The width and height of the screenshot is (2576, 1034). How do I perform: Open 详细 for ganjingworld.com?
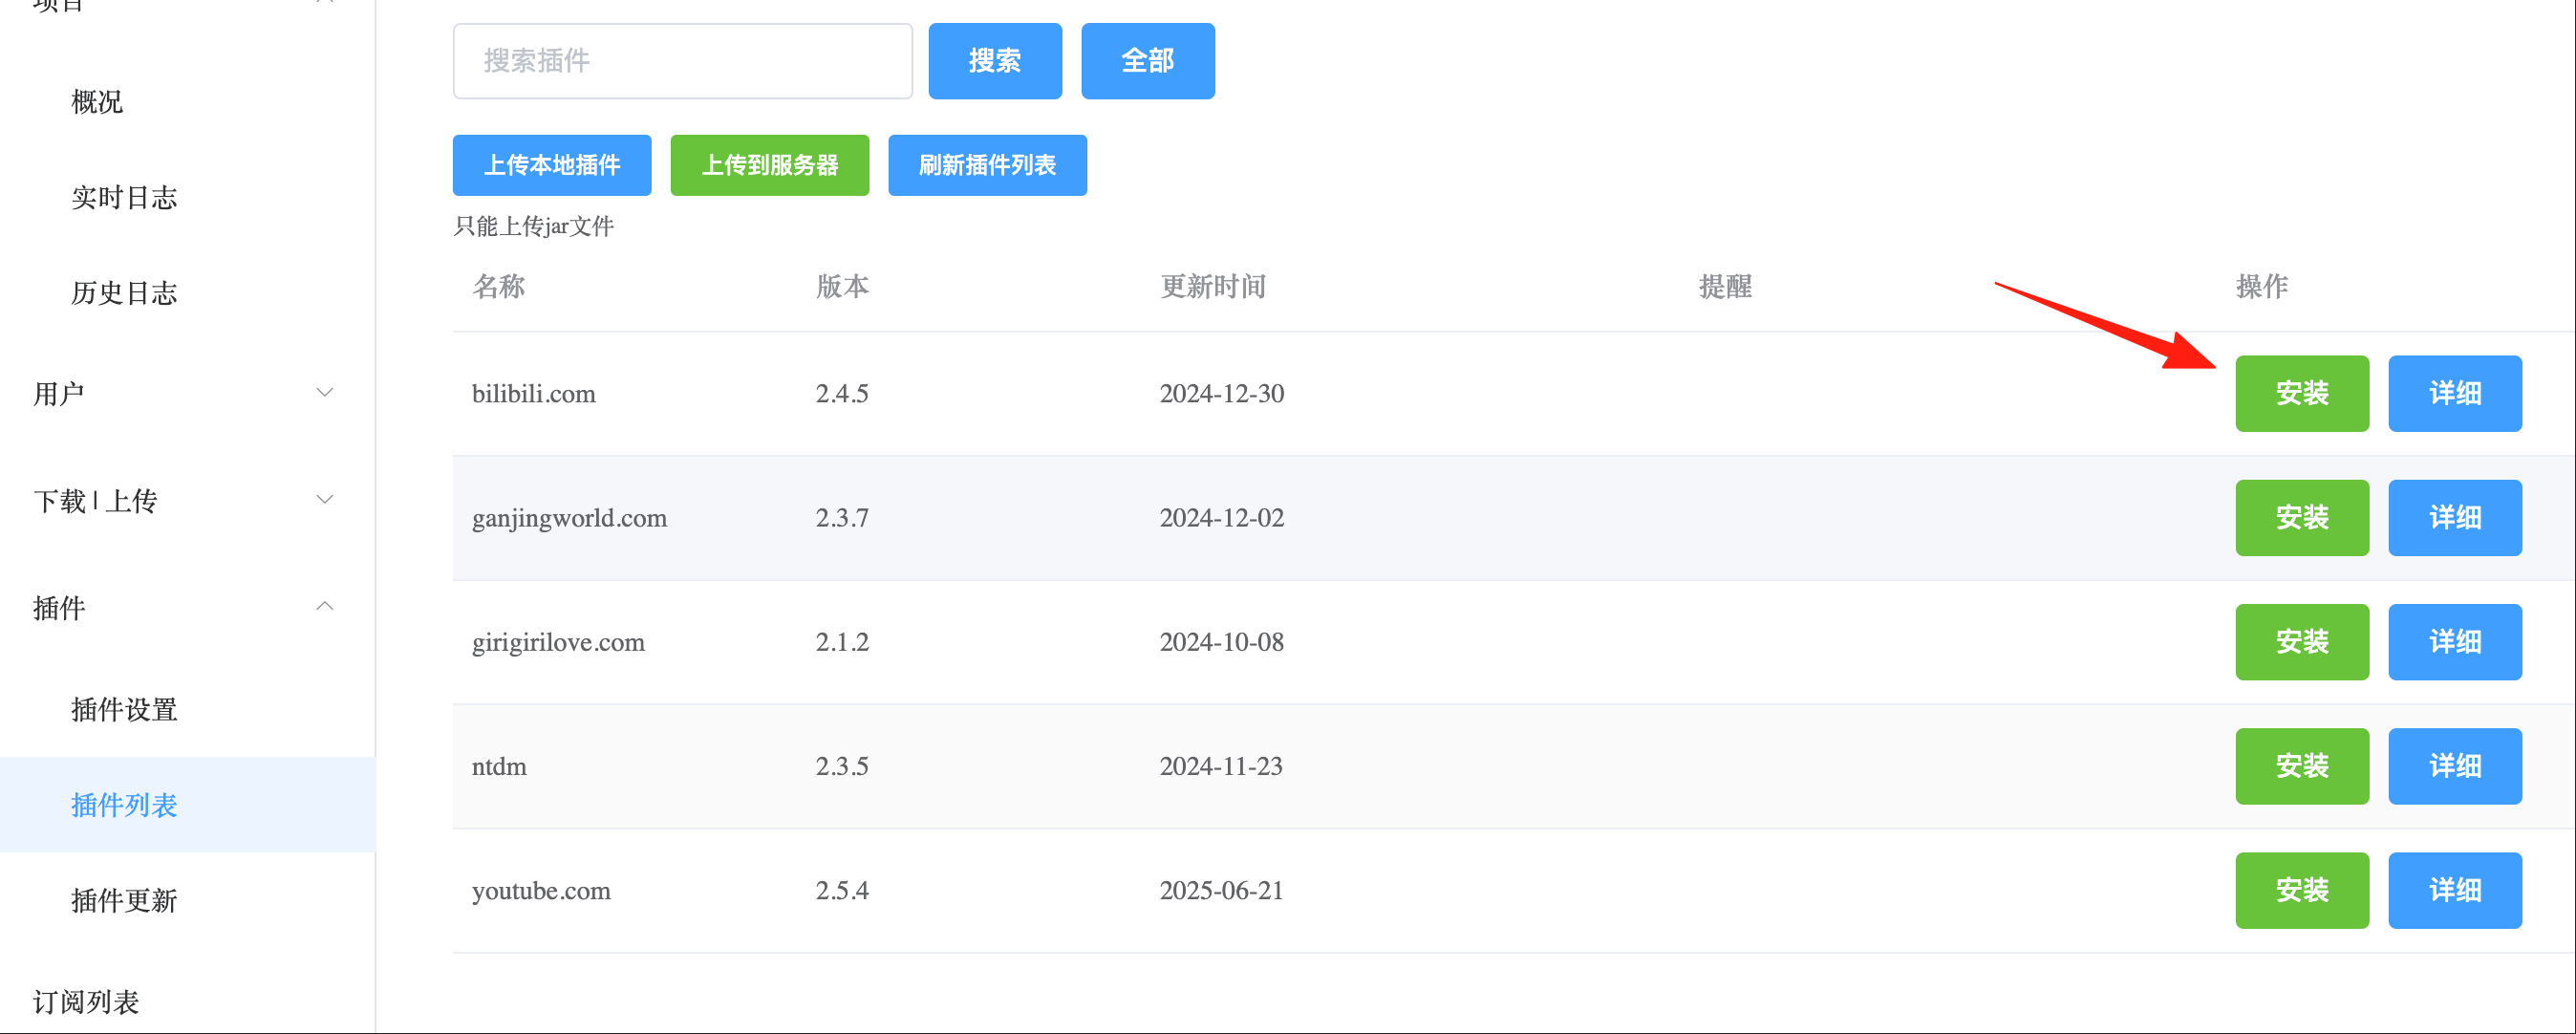pyautogui.click(x=2455, y=518)
